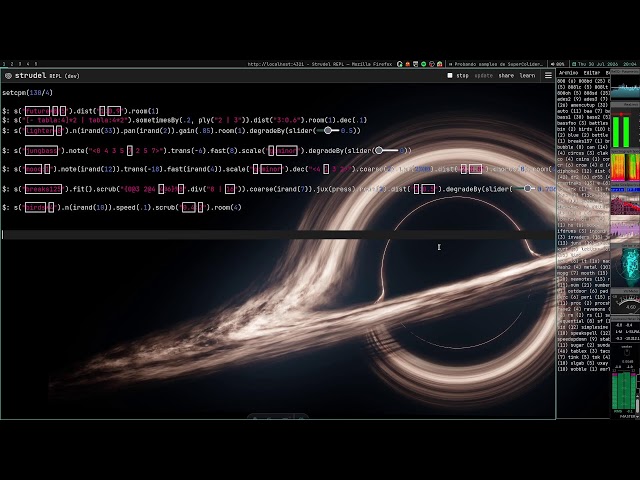Click the Strudel logo icon
The image size is (640, 480).
pos(8,76)
